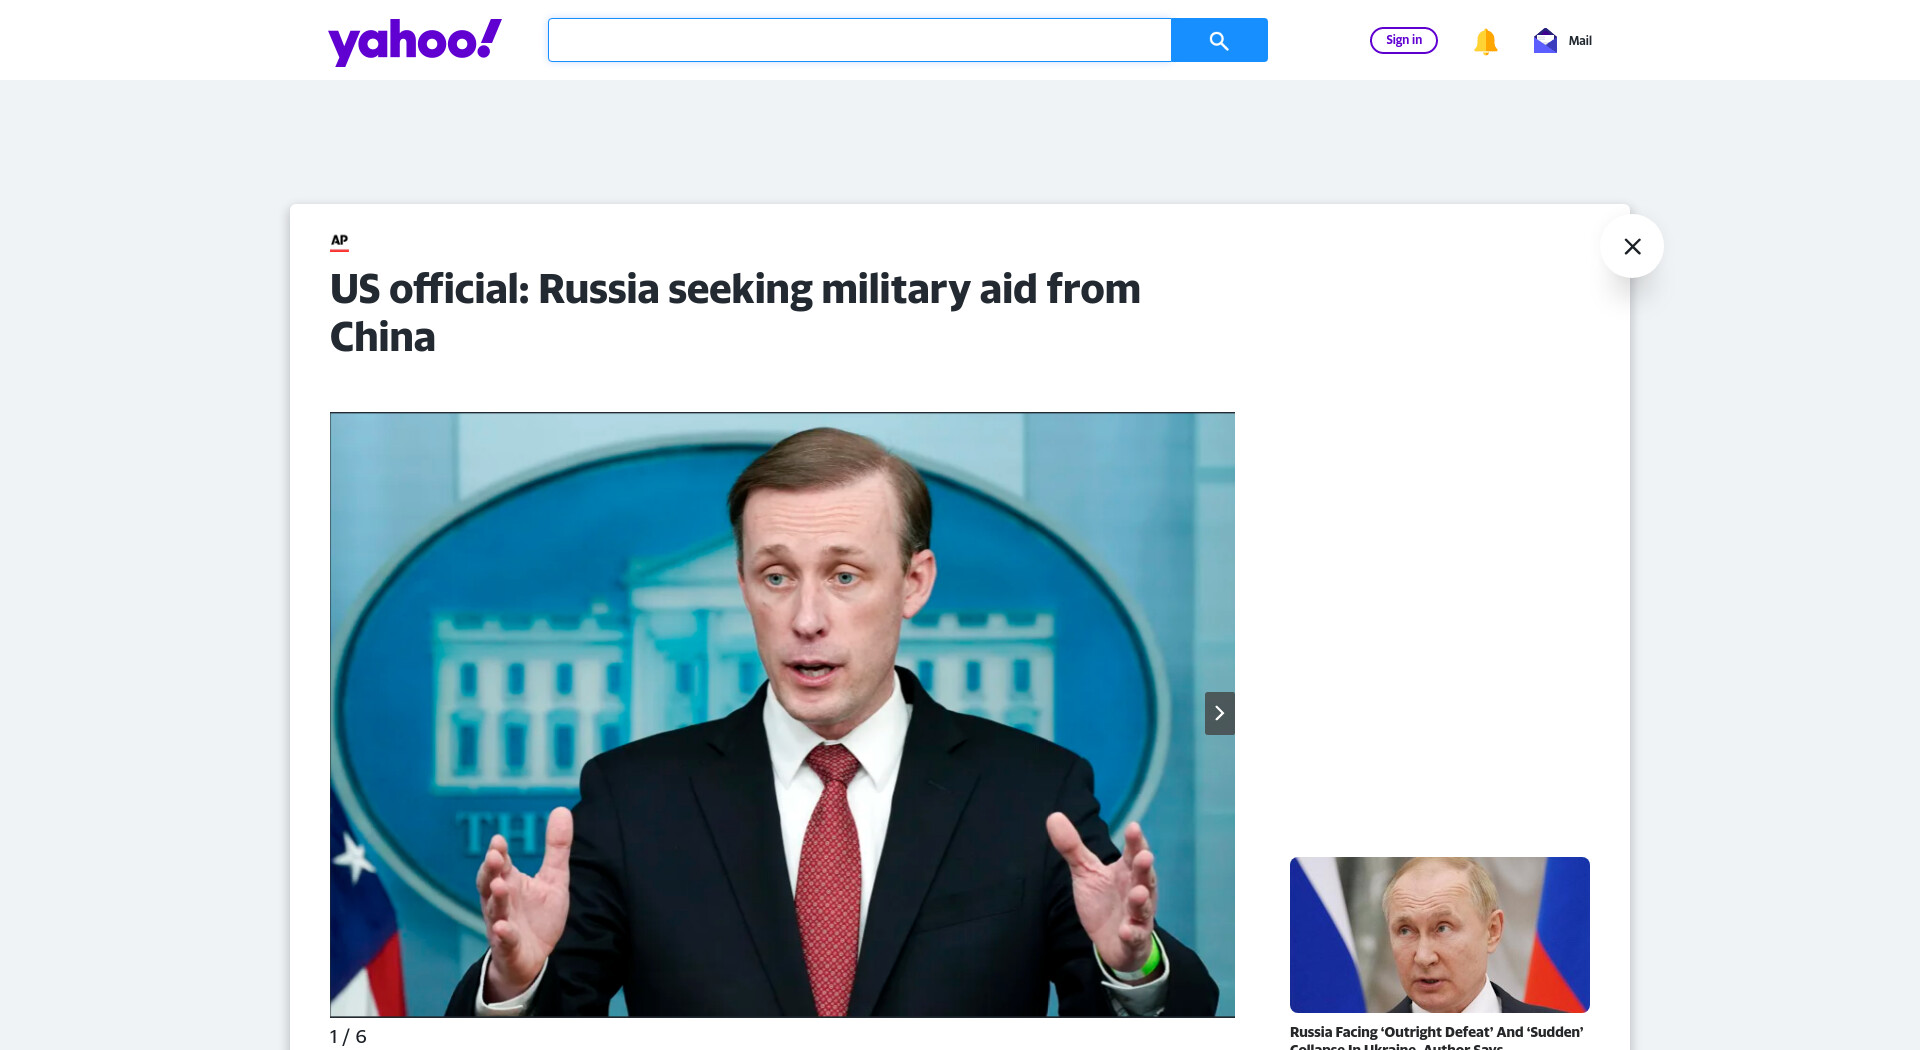
Task: Click the gray backdrop left of the article card
Action: coord(145,600)
